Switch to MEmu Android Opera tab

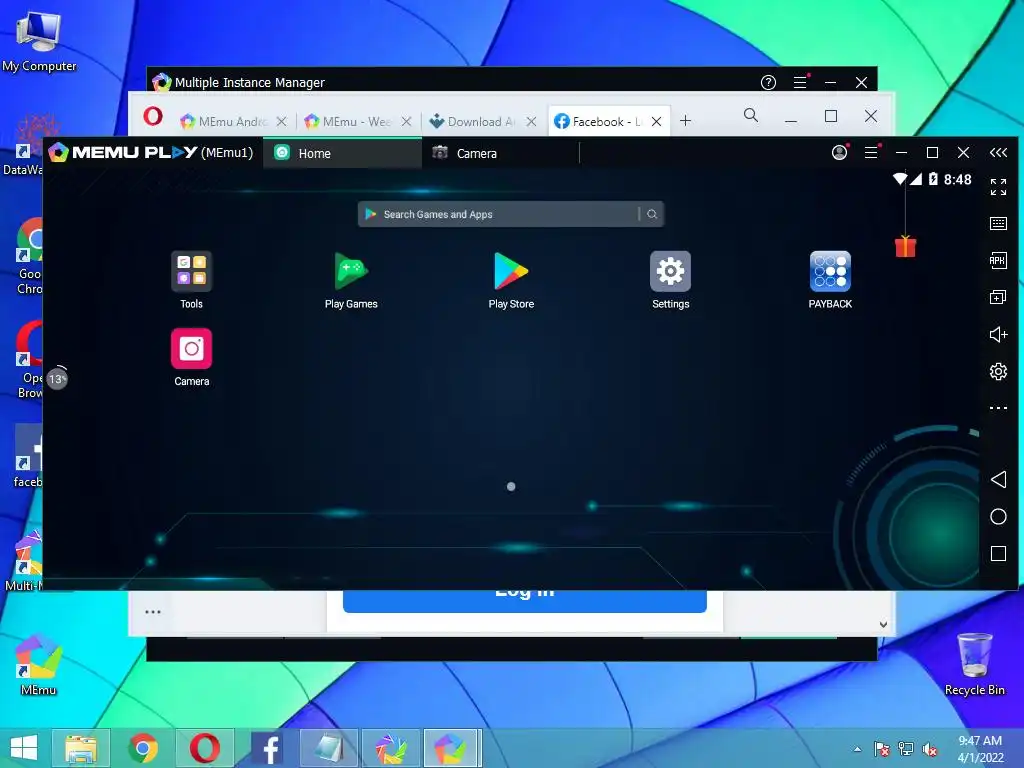pyautogui.click(x=233, y=121)
